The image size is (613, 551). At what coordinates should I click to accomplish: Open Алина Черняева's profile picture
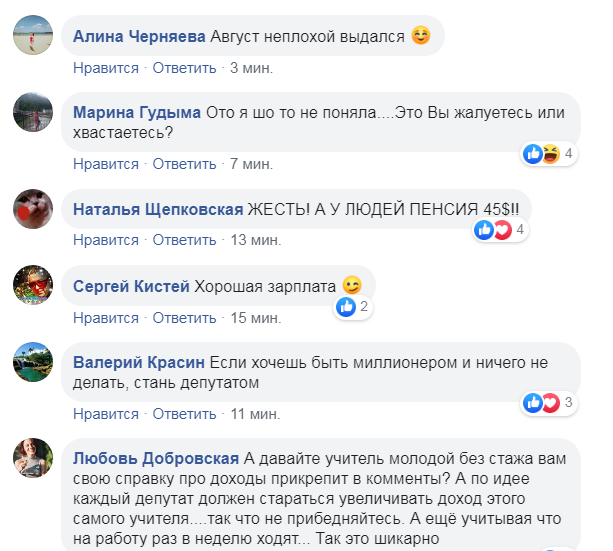[32, 37]
